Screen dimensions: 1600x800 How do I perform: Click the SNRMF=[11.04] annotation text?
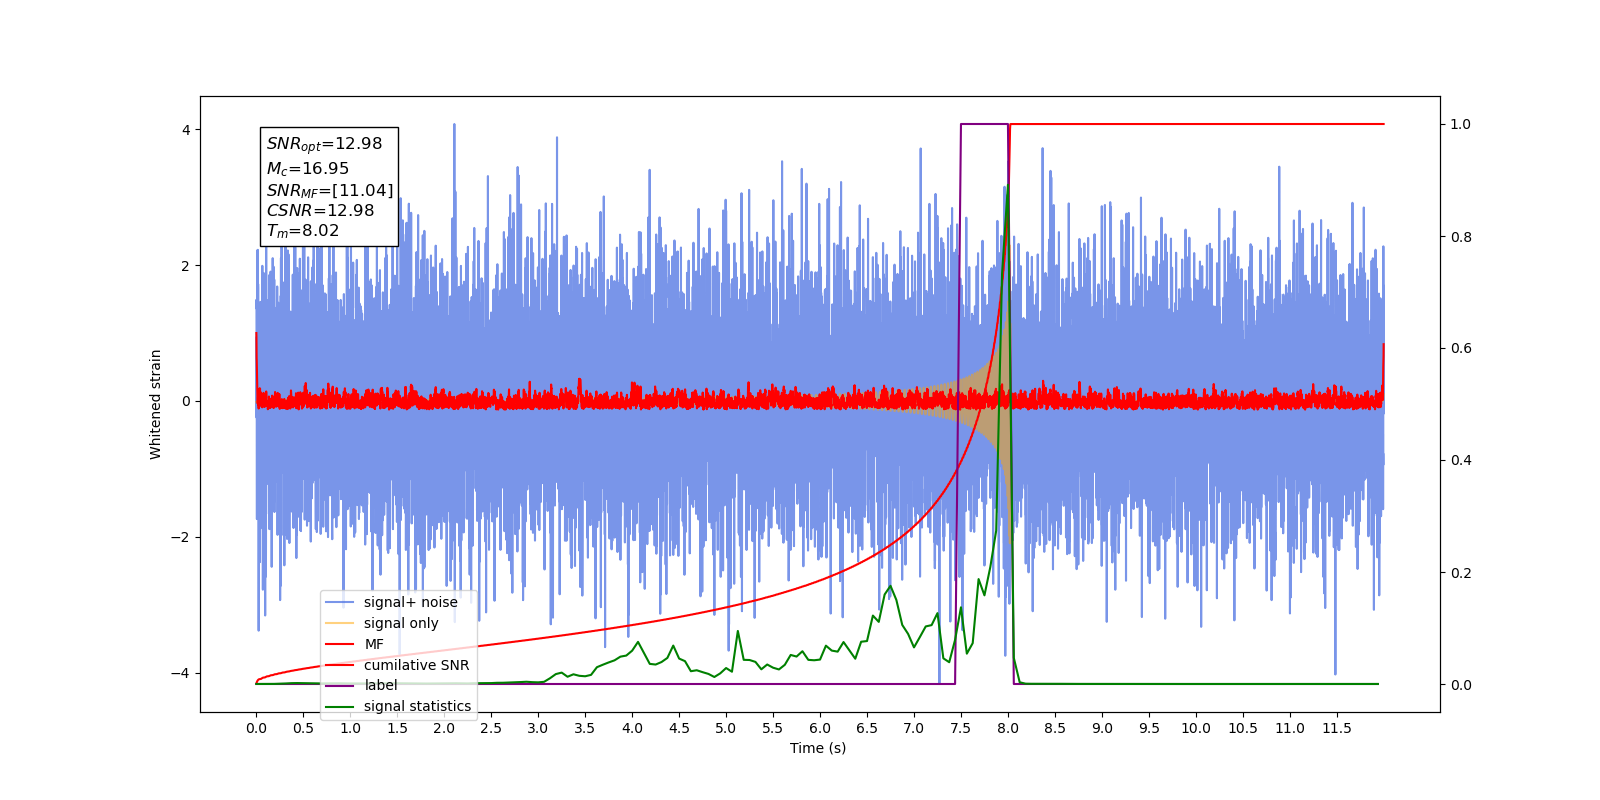(x=330, y=190)
